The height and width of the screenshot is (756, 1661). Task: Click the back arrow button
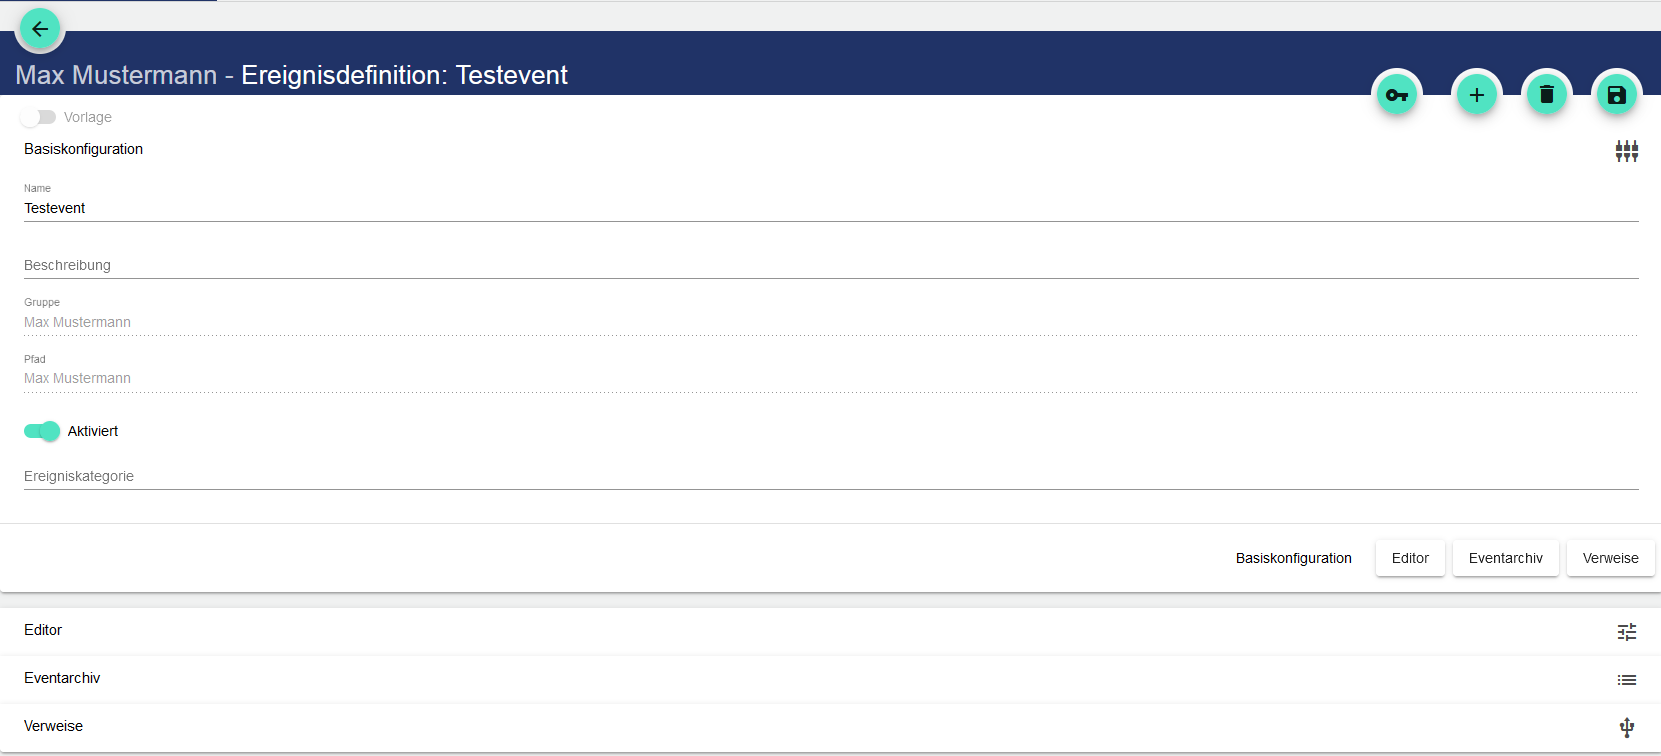(x=40, y=29)
